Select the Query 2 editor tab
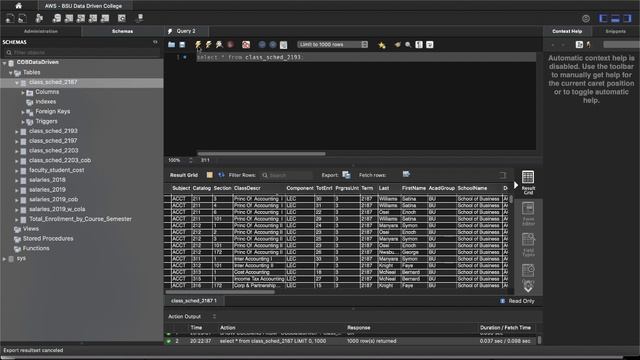Image resolution: width=640 pixels, height=360 pixels. 186,31
